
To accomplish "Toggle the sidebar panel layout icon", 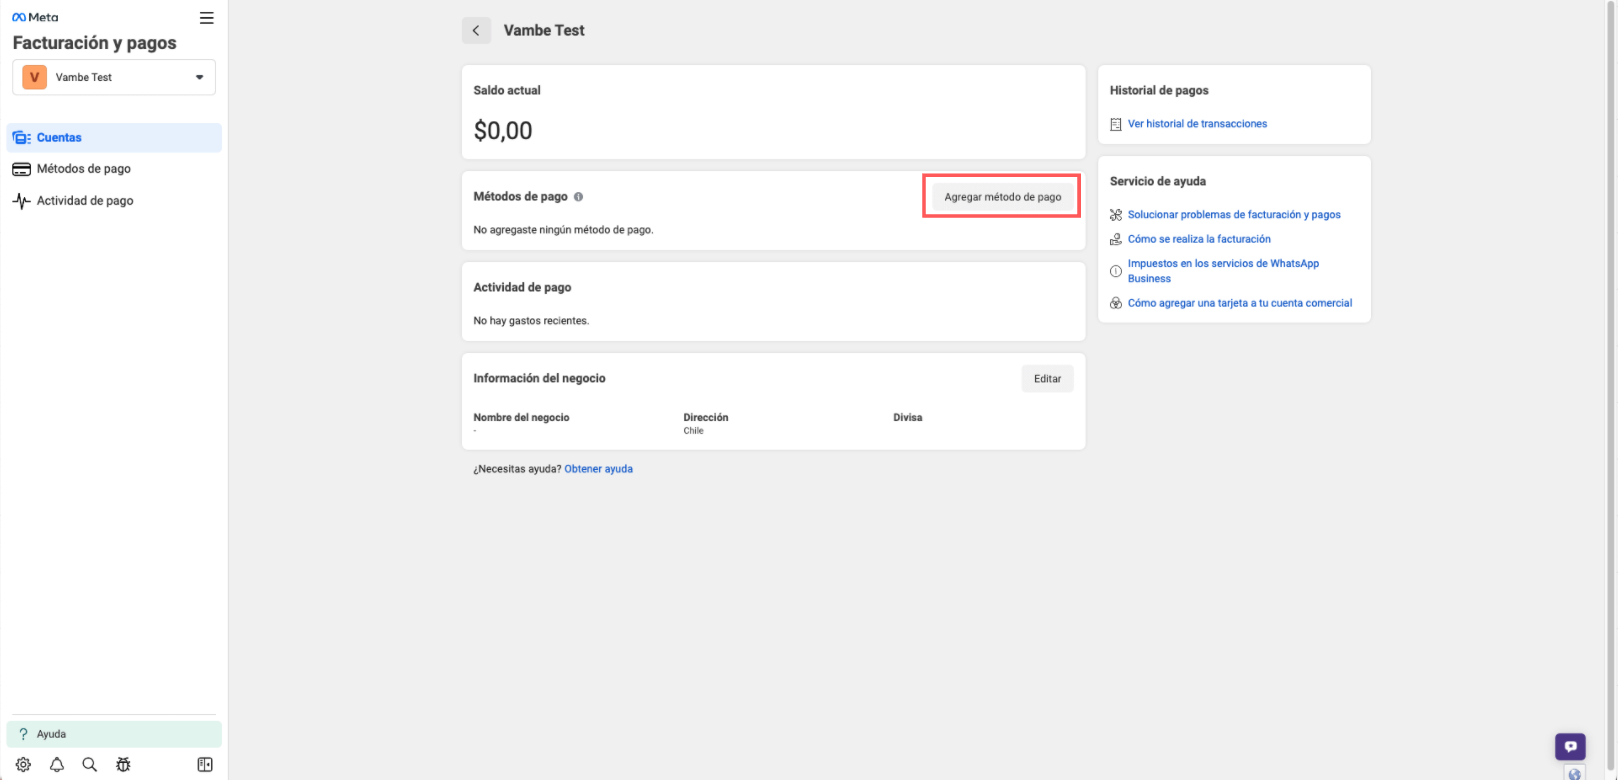I will click(205, 765).
